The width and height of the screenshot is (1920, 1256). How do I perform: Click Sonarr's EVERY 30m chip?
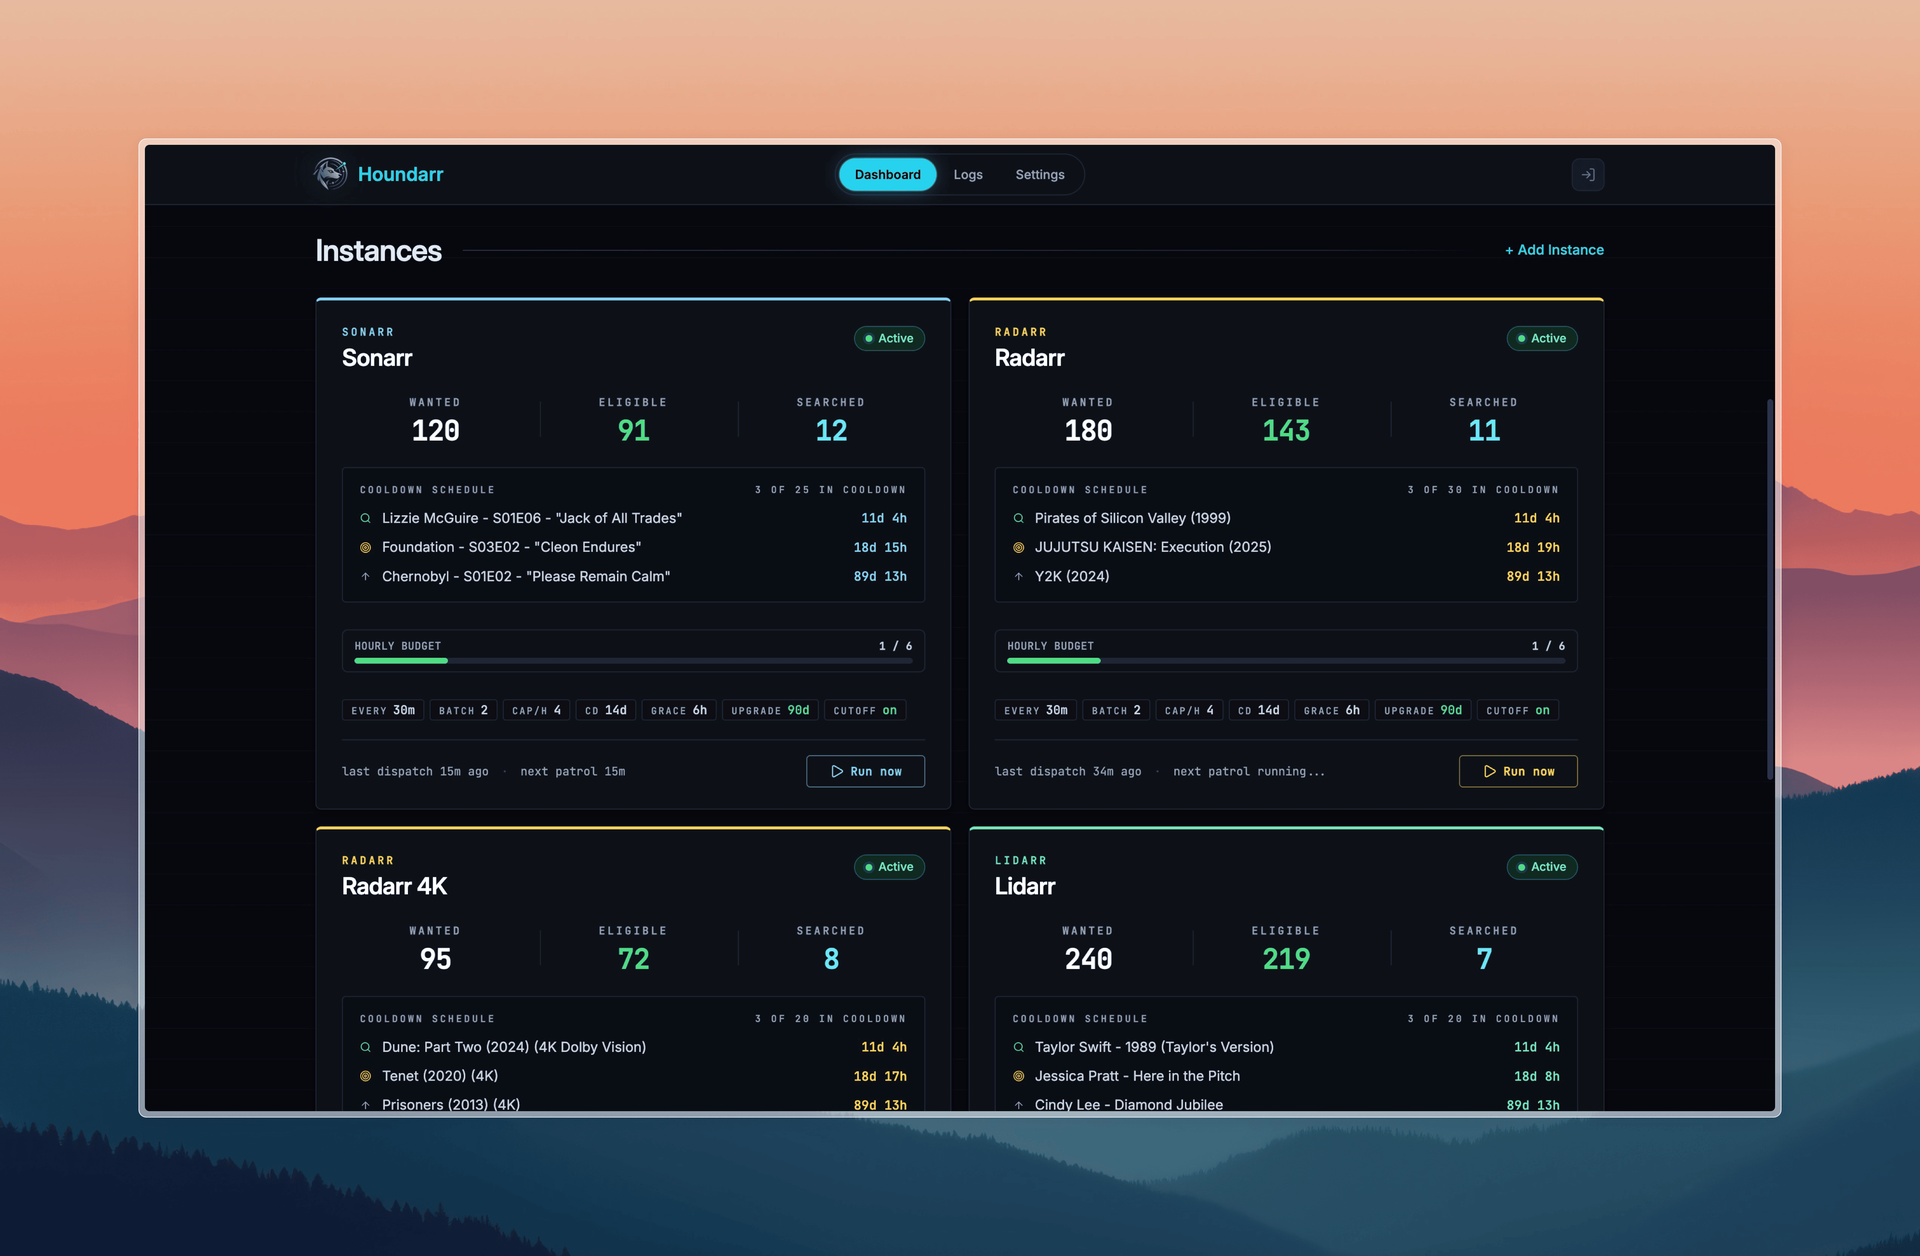pos(383,710)
